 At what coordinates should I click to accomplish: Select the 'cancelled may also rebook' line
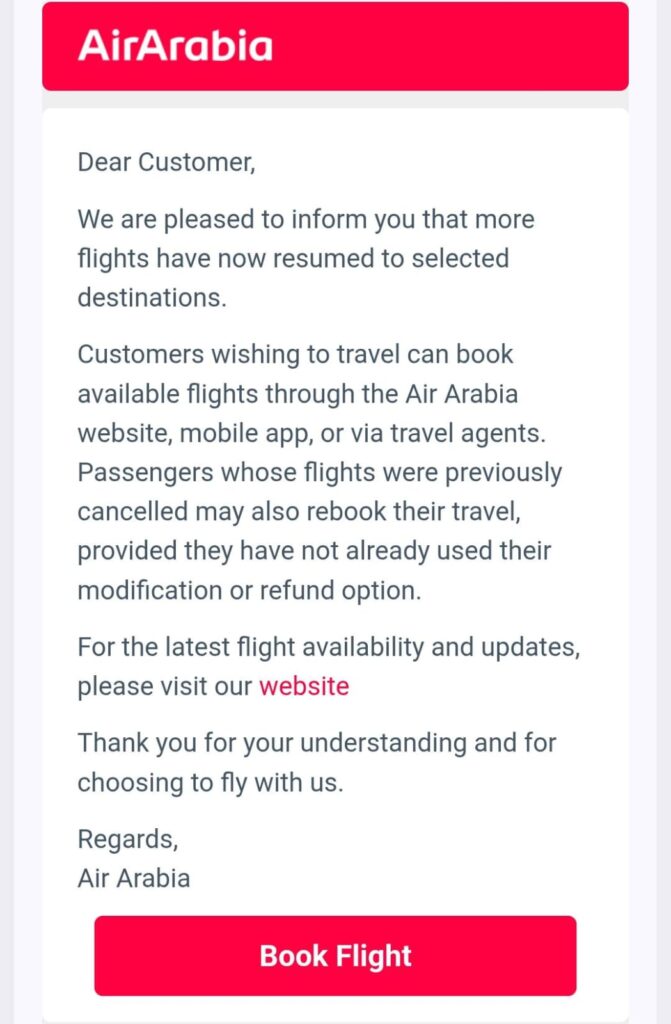click(x=315, y=511)
